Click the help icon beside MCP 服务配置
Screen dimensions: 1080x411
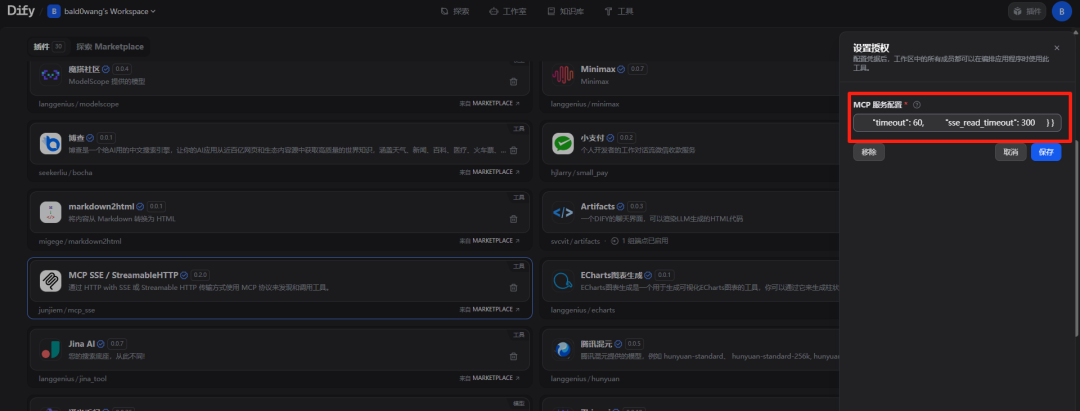(917, 104)
